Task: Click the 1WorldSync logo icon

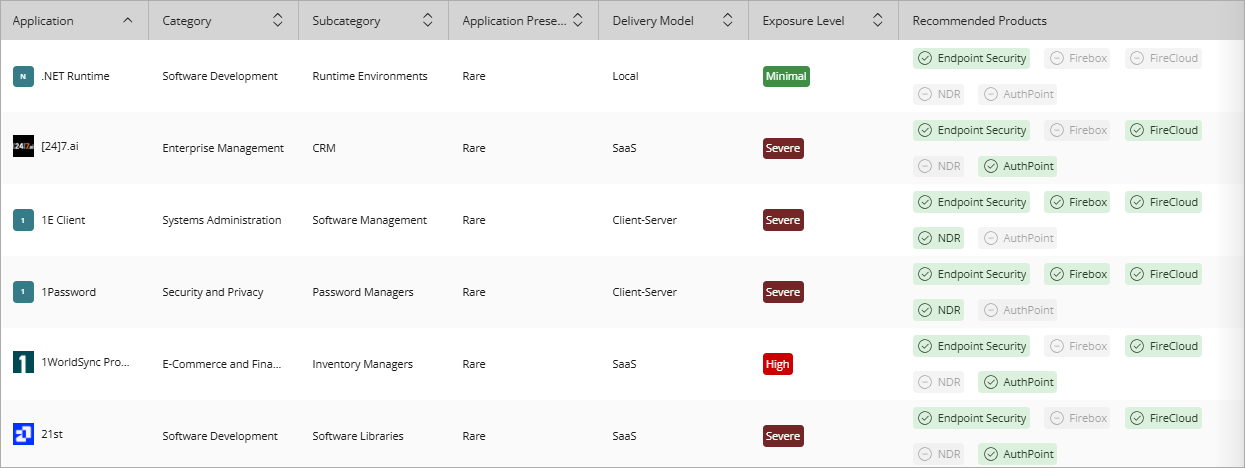Action: pyautogui.click(x=23, y=364)
